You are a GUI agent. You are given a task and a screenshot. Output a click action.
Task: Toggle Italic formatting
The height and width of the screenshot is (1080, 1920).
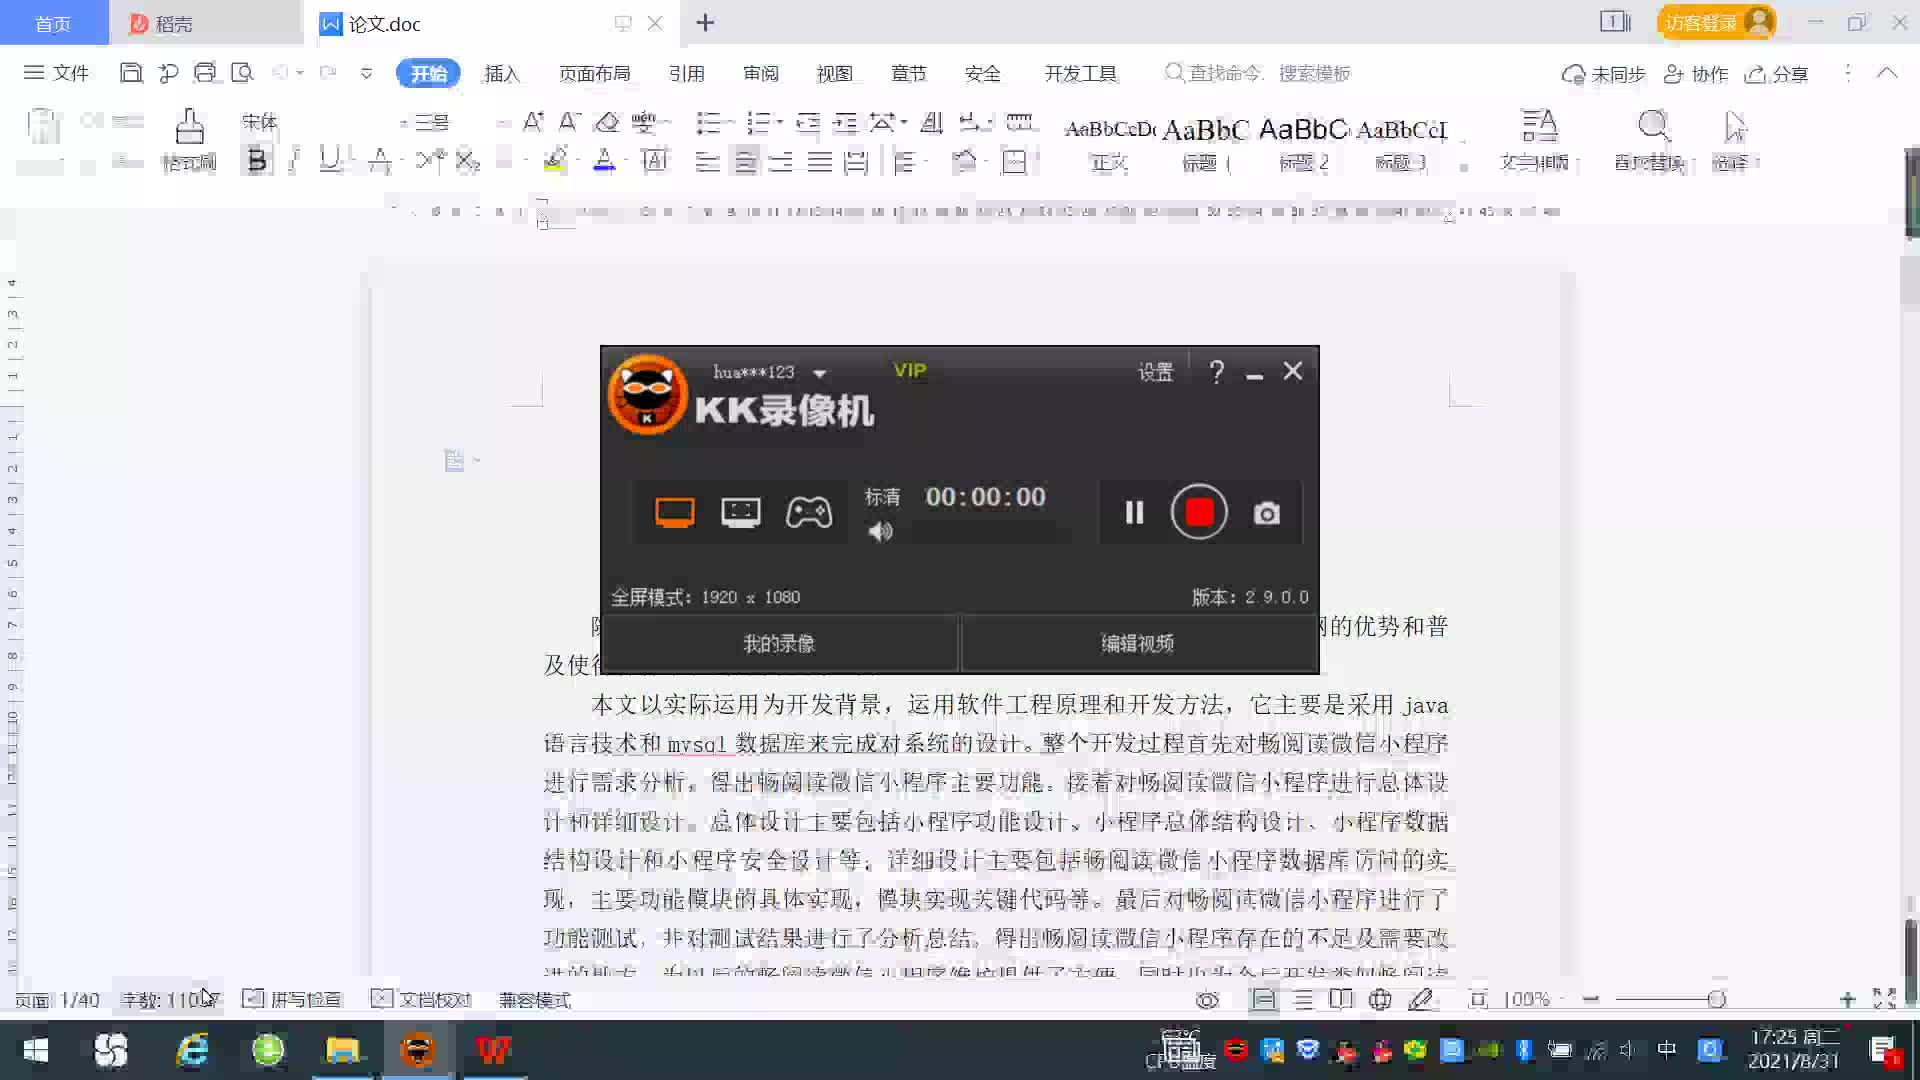click(x=294, y=160)
